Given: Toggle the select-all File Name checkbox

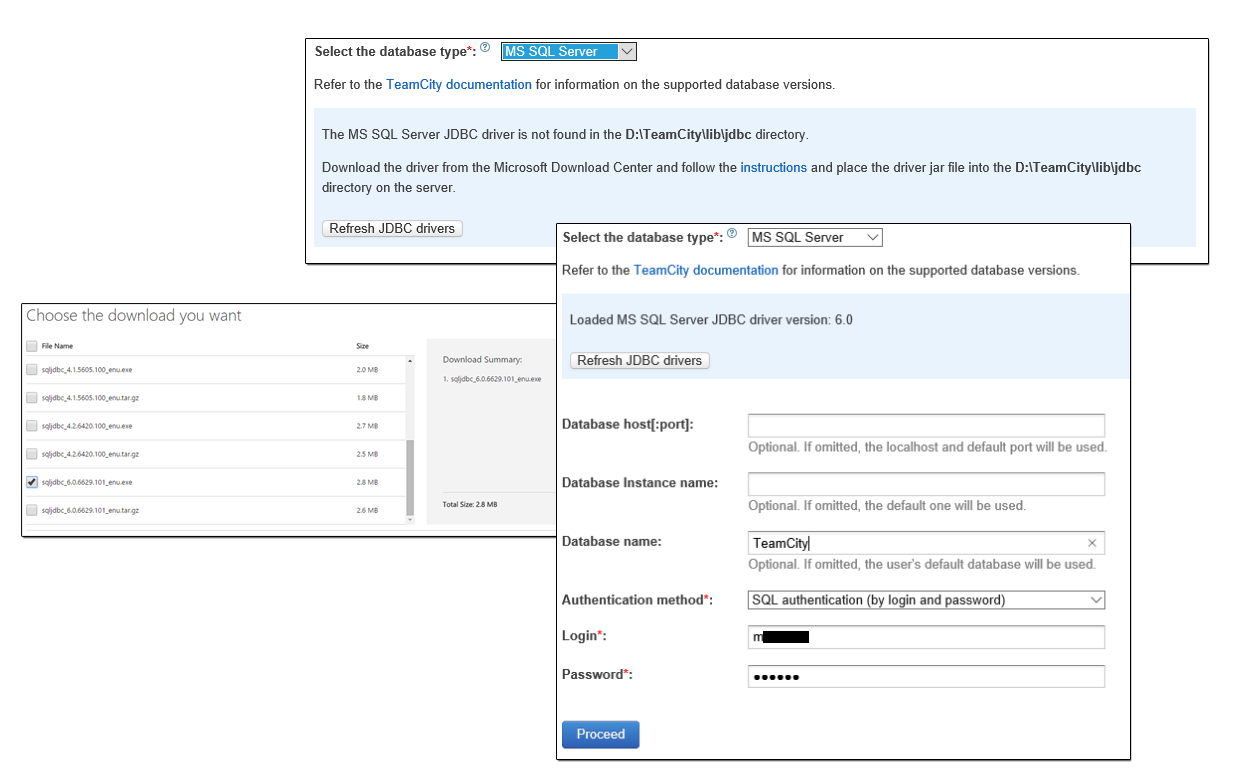Looking at the screenshot, I should (32, 346).
